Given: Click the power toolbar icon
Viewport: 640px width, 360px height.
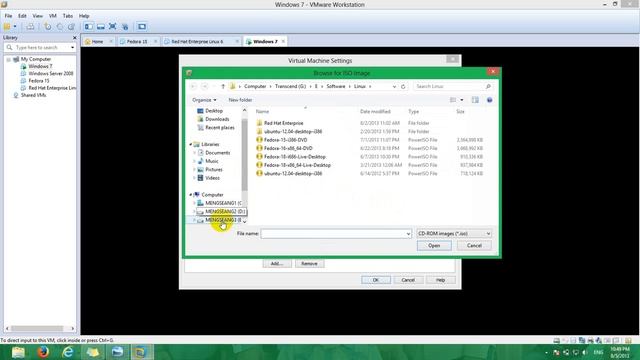Looking at the screenshot, I should (7, 27).
